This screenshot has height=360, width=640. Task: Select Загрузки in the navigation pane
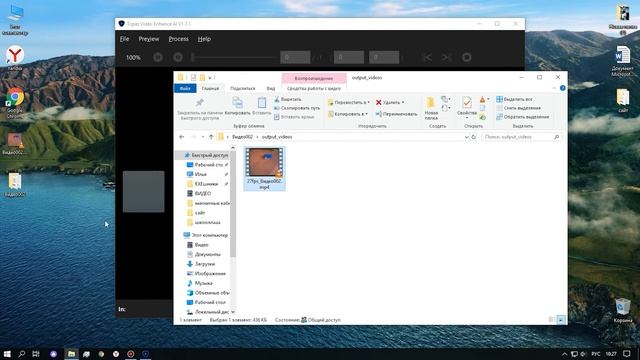[x=201, y=264]
